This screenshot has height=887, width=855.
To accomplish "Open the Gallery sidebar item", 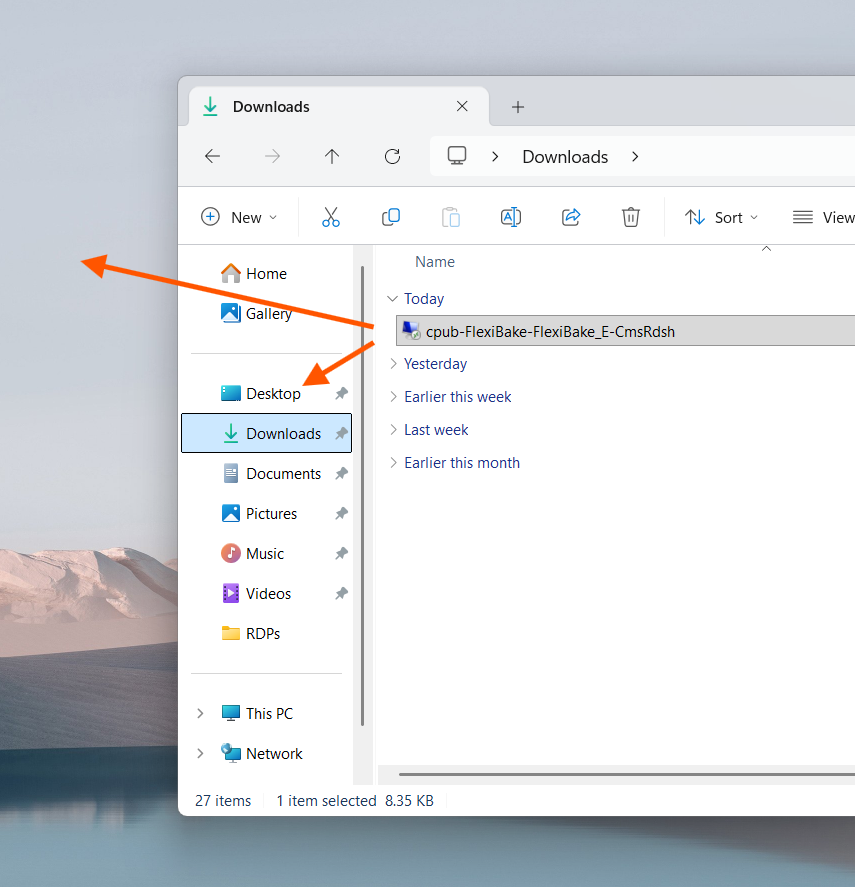I will tap(267, 313).
